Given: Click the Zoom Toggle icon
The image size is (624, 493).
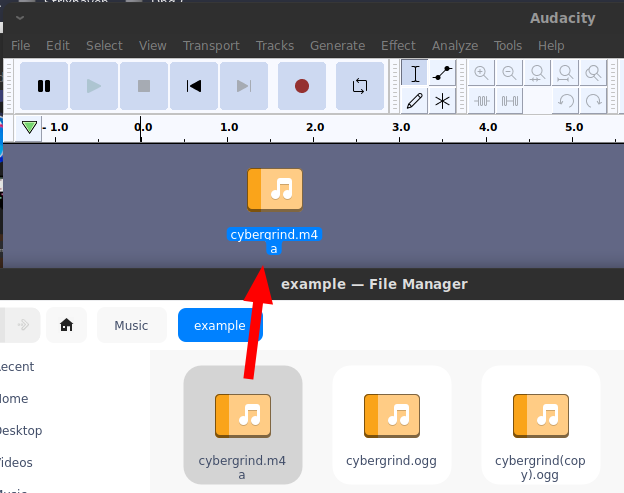Looking at the screenshot, I should 593,73.
